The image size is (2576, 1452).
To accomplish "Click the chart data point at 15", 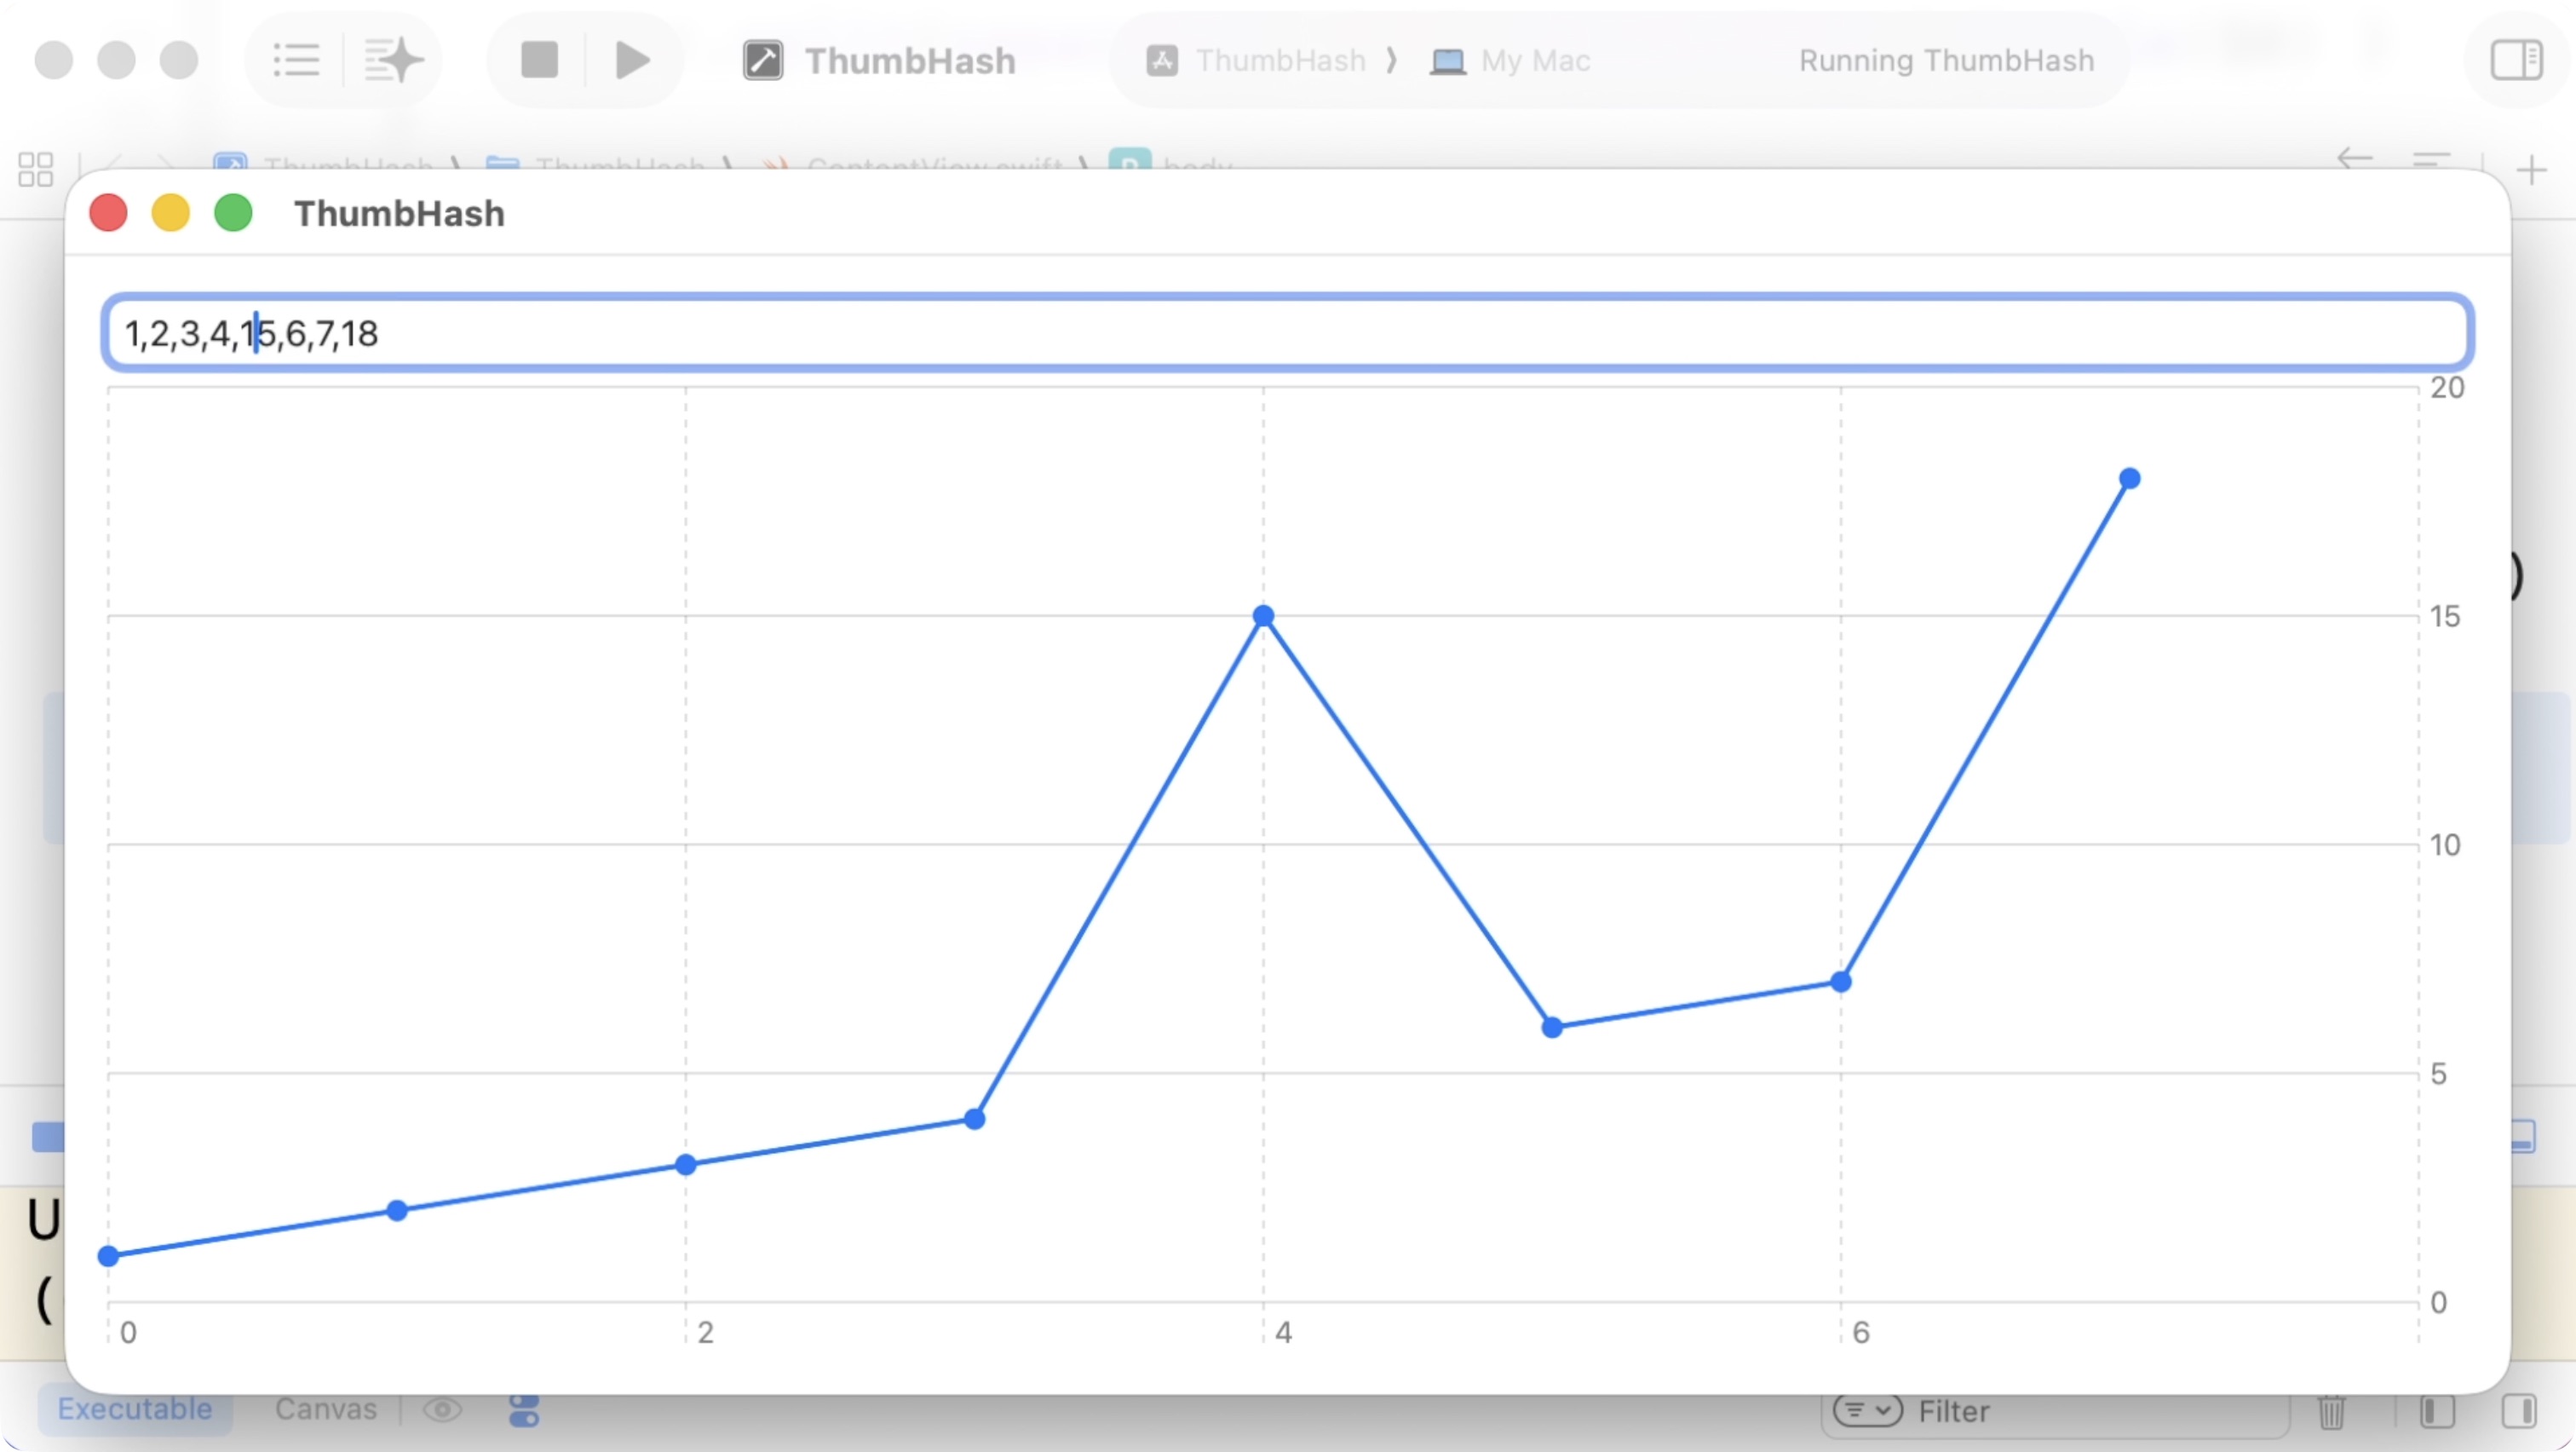I will (x=1263, y=616).
